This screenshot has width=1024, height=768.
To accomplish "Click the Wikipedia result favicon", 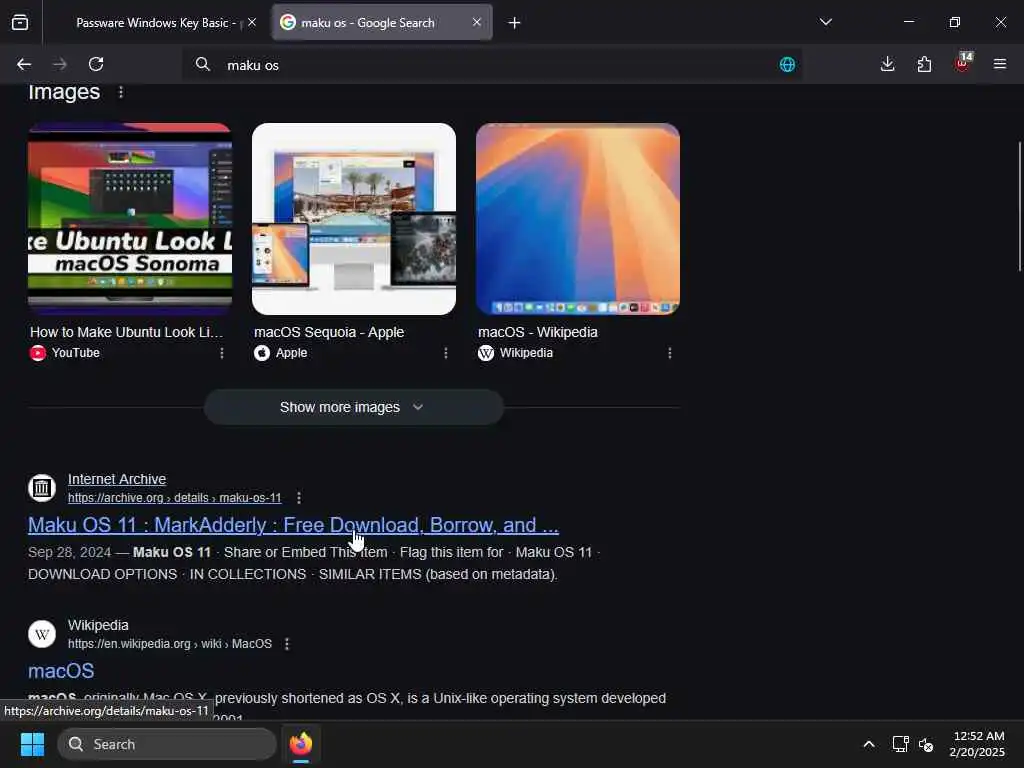I will (42, 634).
